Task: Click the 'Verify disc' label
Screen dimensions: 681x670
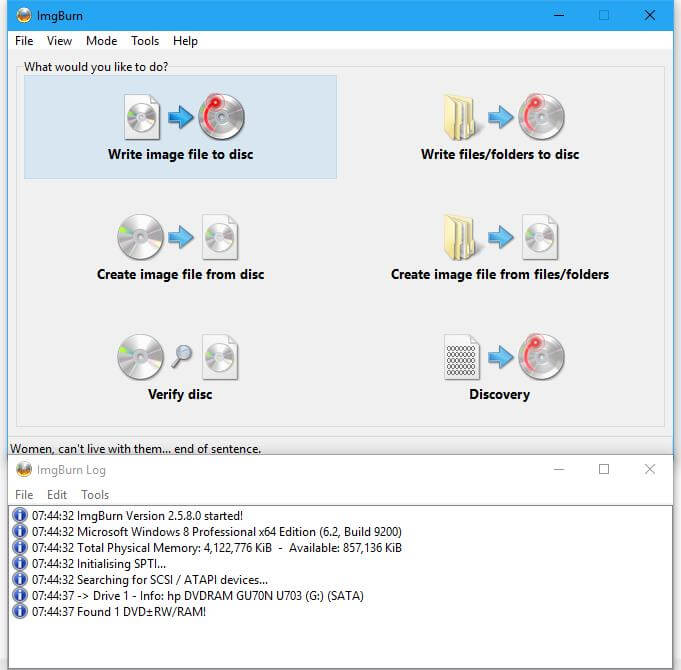Action: point(180,394)
